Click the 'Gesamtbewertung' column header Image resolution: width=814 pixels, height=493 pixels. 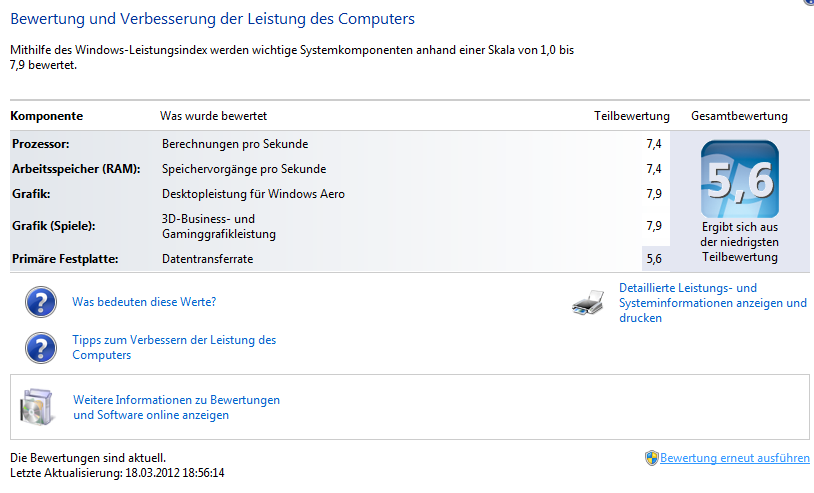(739, 116)
